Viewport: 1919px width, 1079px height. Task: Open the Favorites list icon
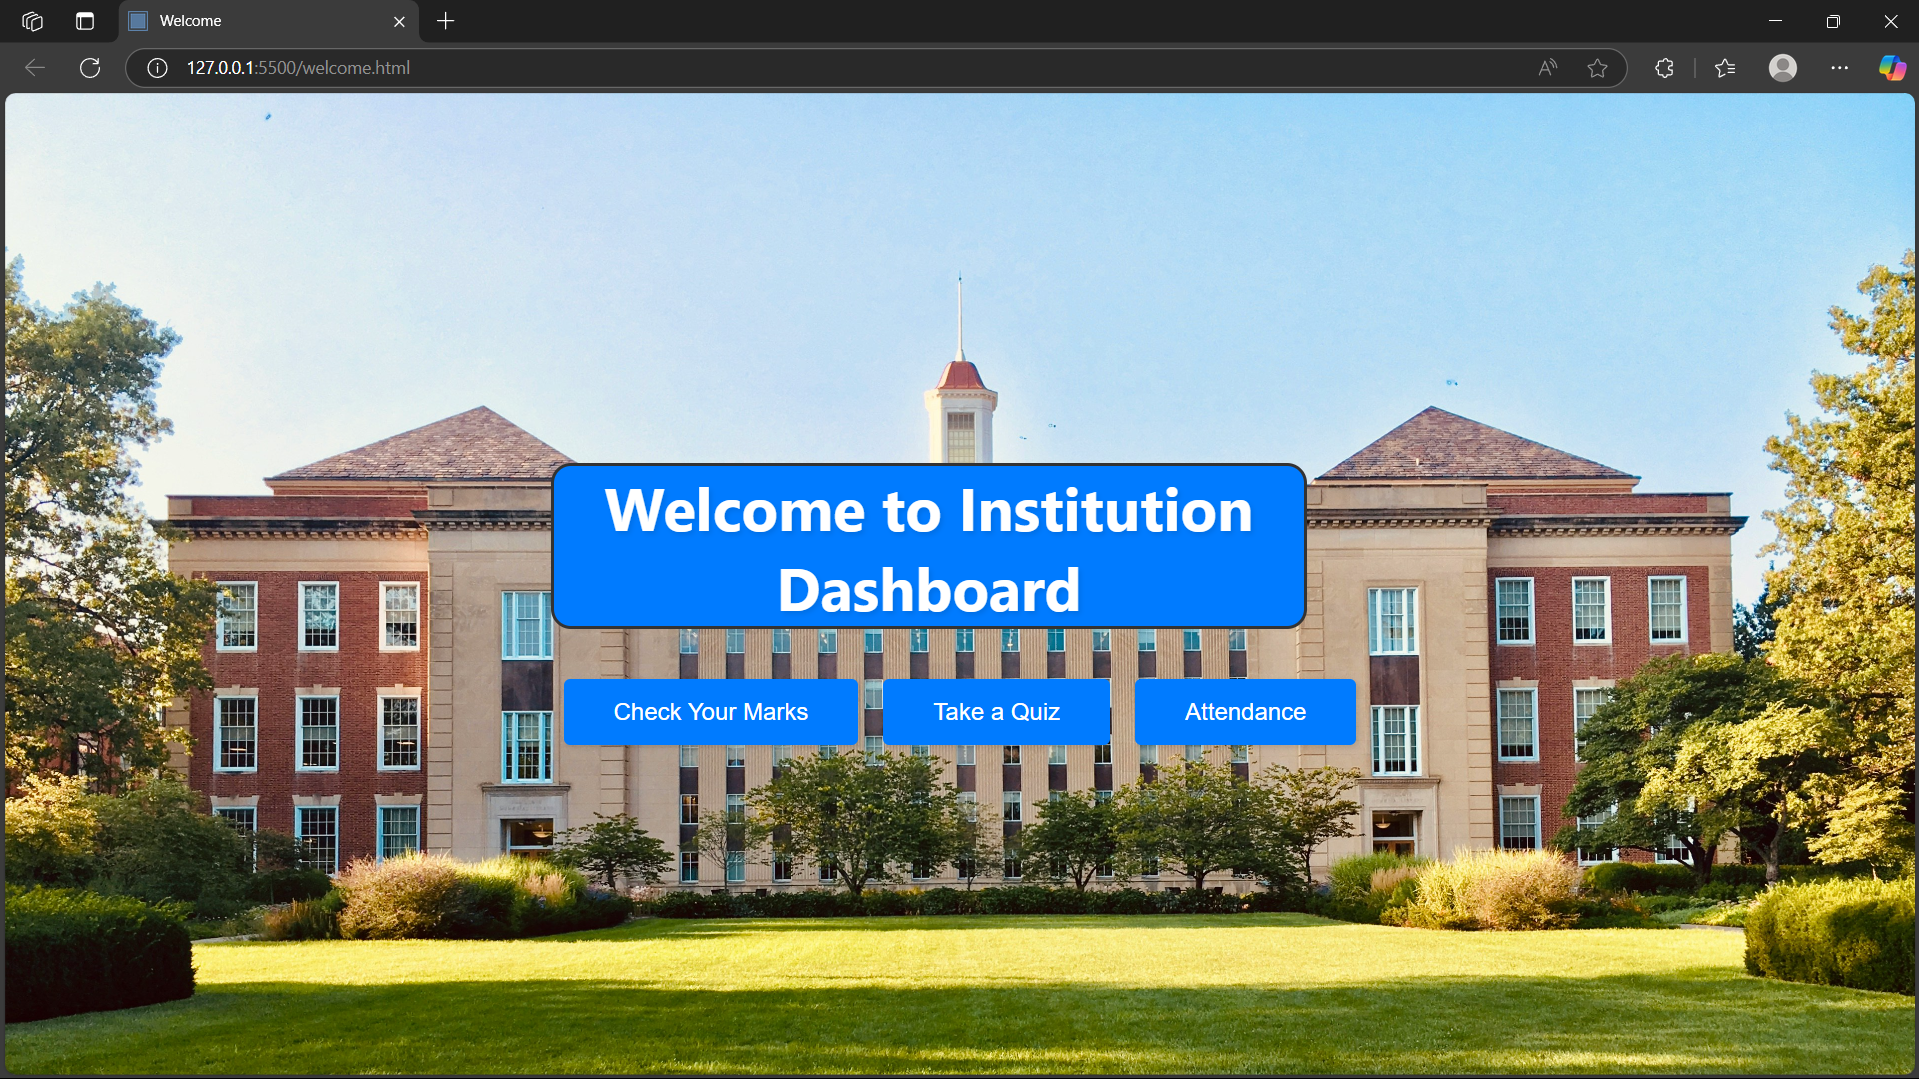click(1725, 68)
